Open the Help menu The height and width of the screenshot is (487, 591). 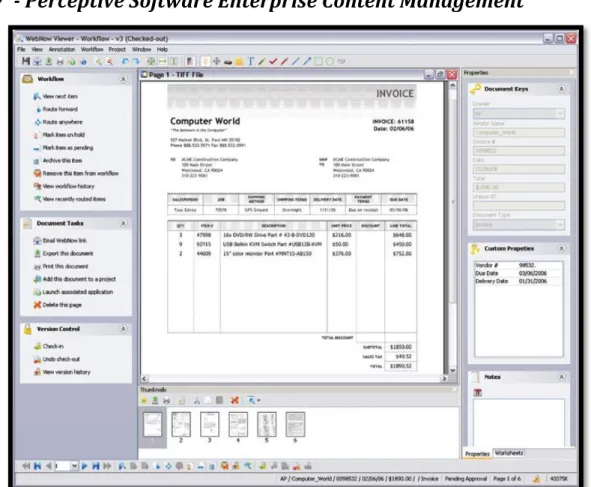pyautogui.click(x=162, y=49)
